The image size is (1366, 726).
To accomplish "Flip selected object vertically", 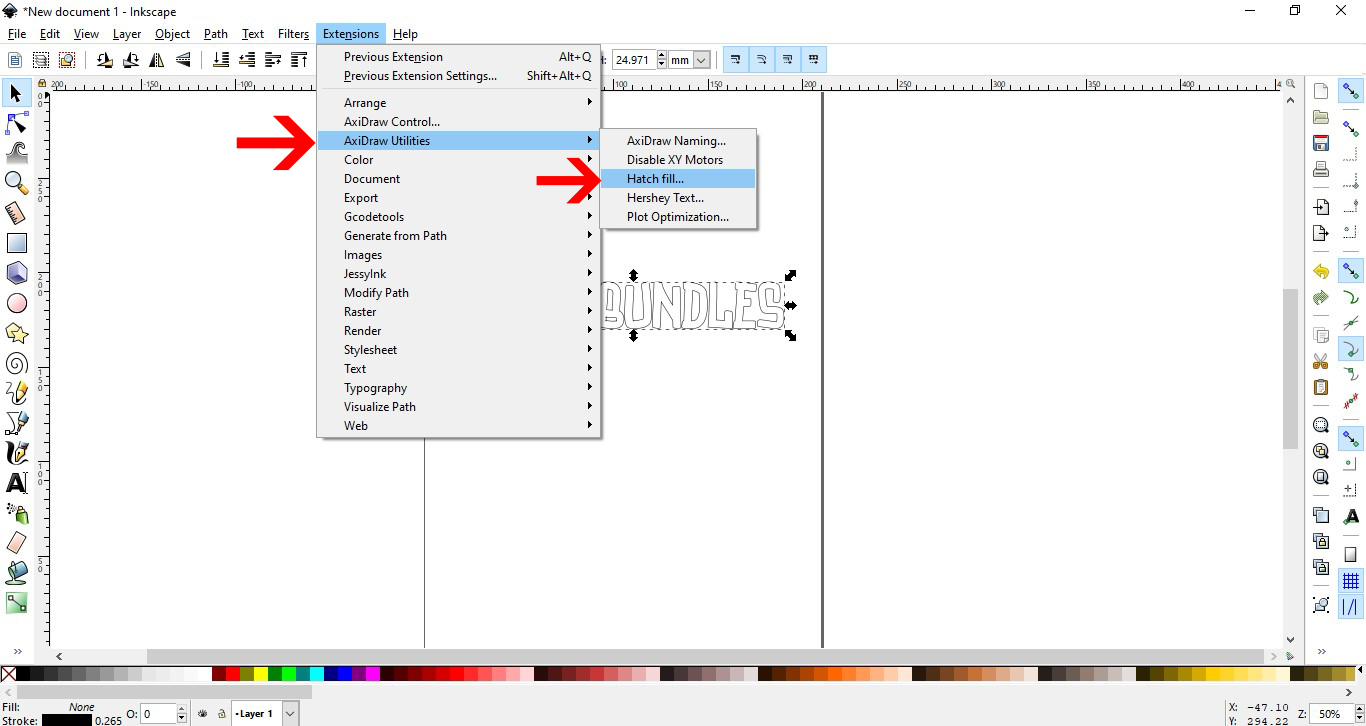I will 182,60.
